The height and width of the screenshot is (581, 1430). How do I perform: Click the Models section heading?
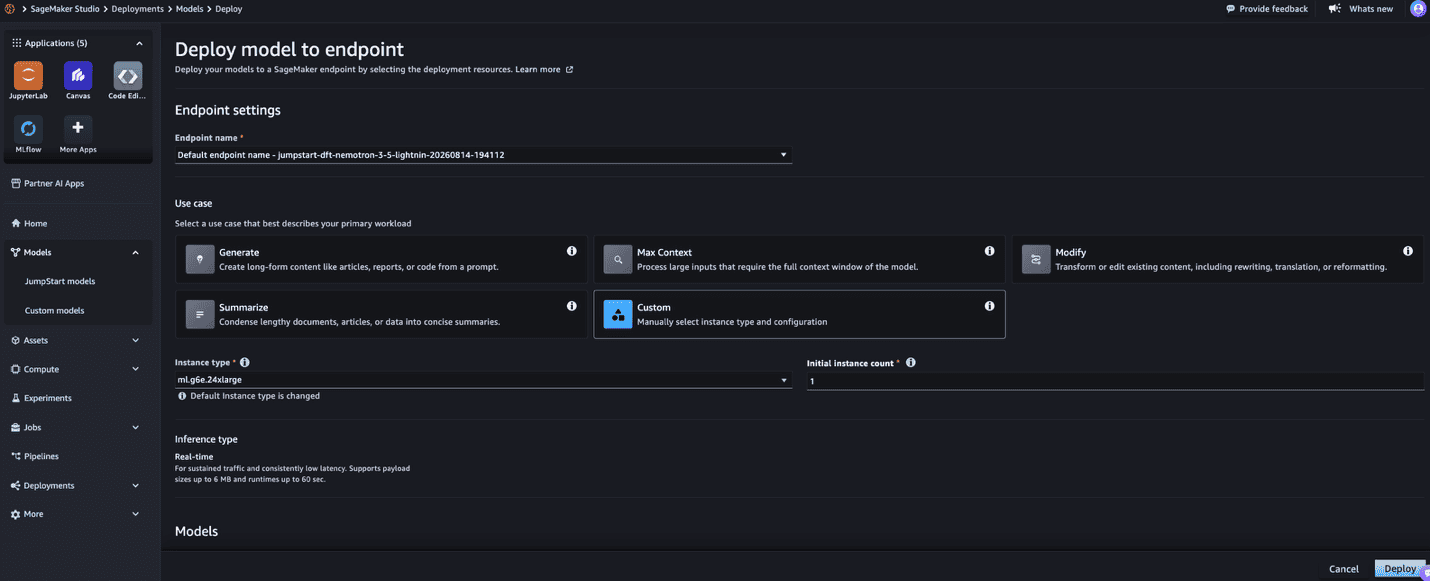[196, 531]
